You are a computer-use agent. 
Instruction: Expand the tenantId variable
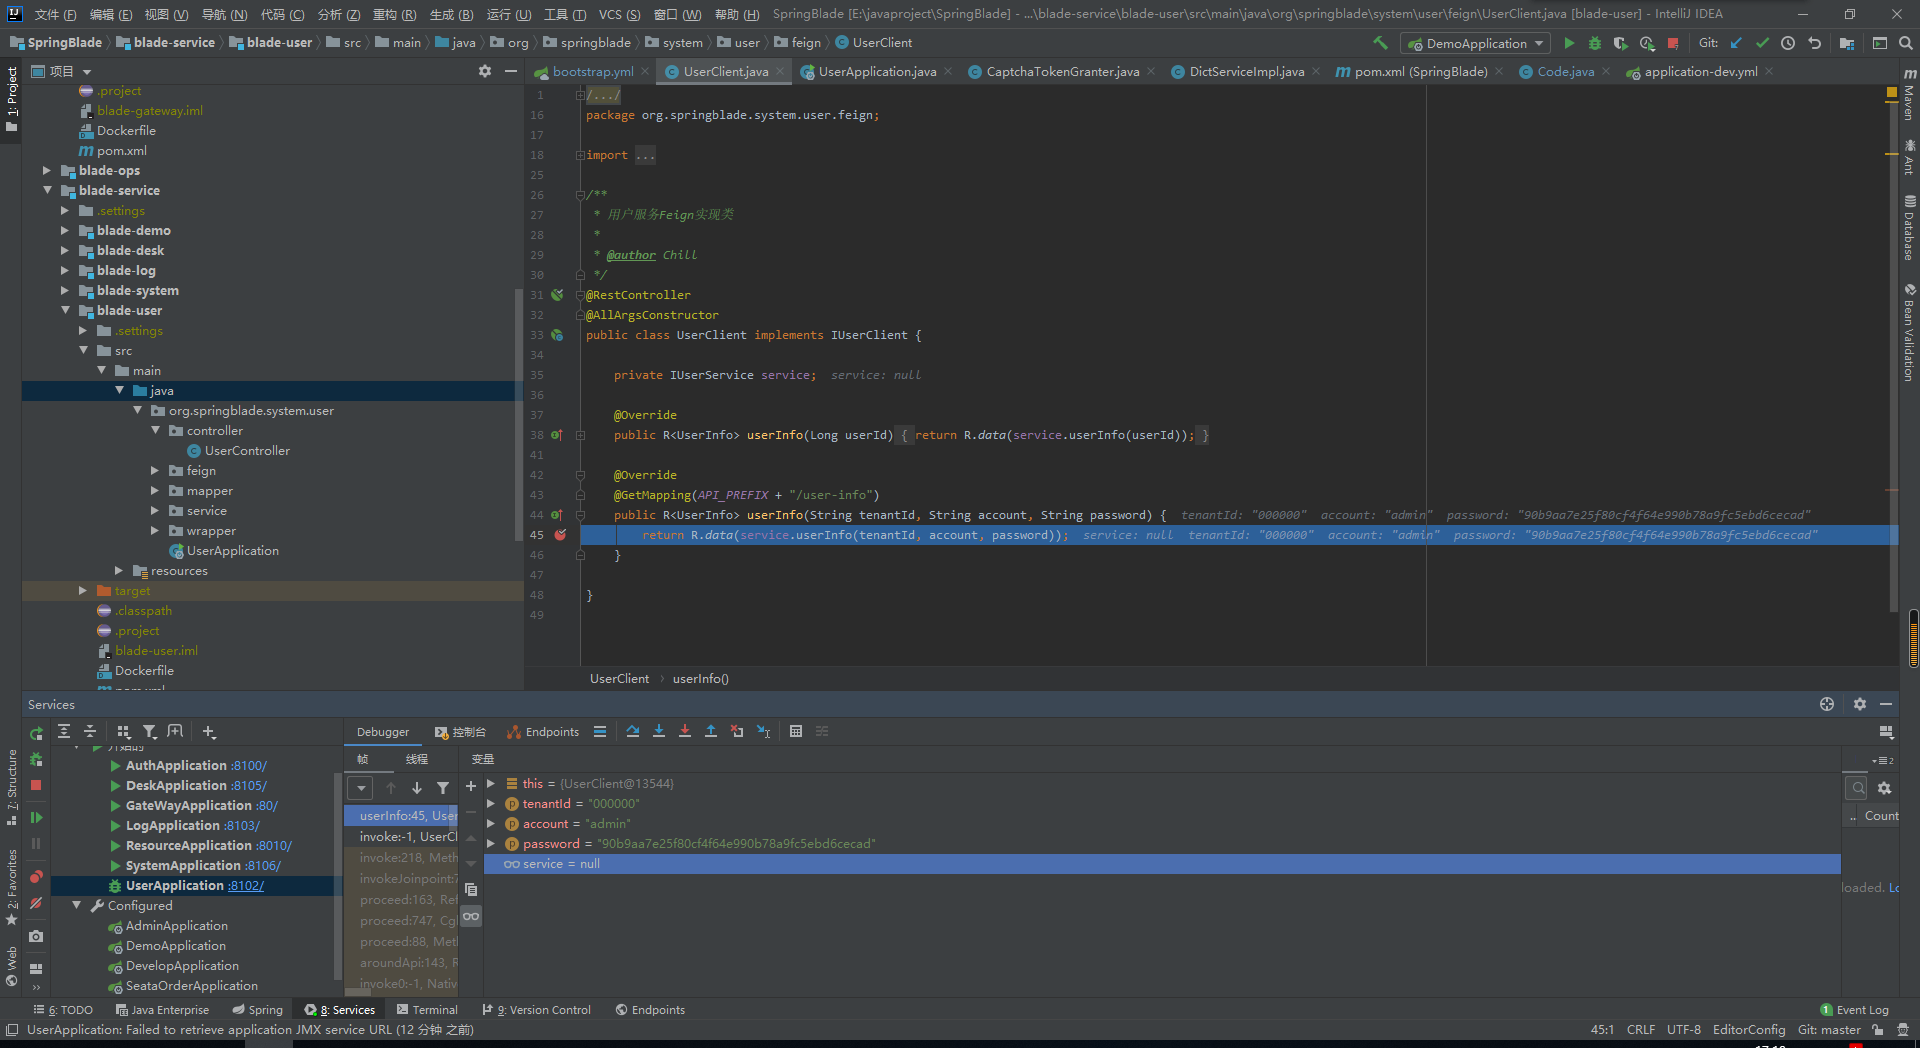491,803
